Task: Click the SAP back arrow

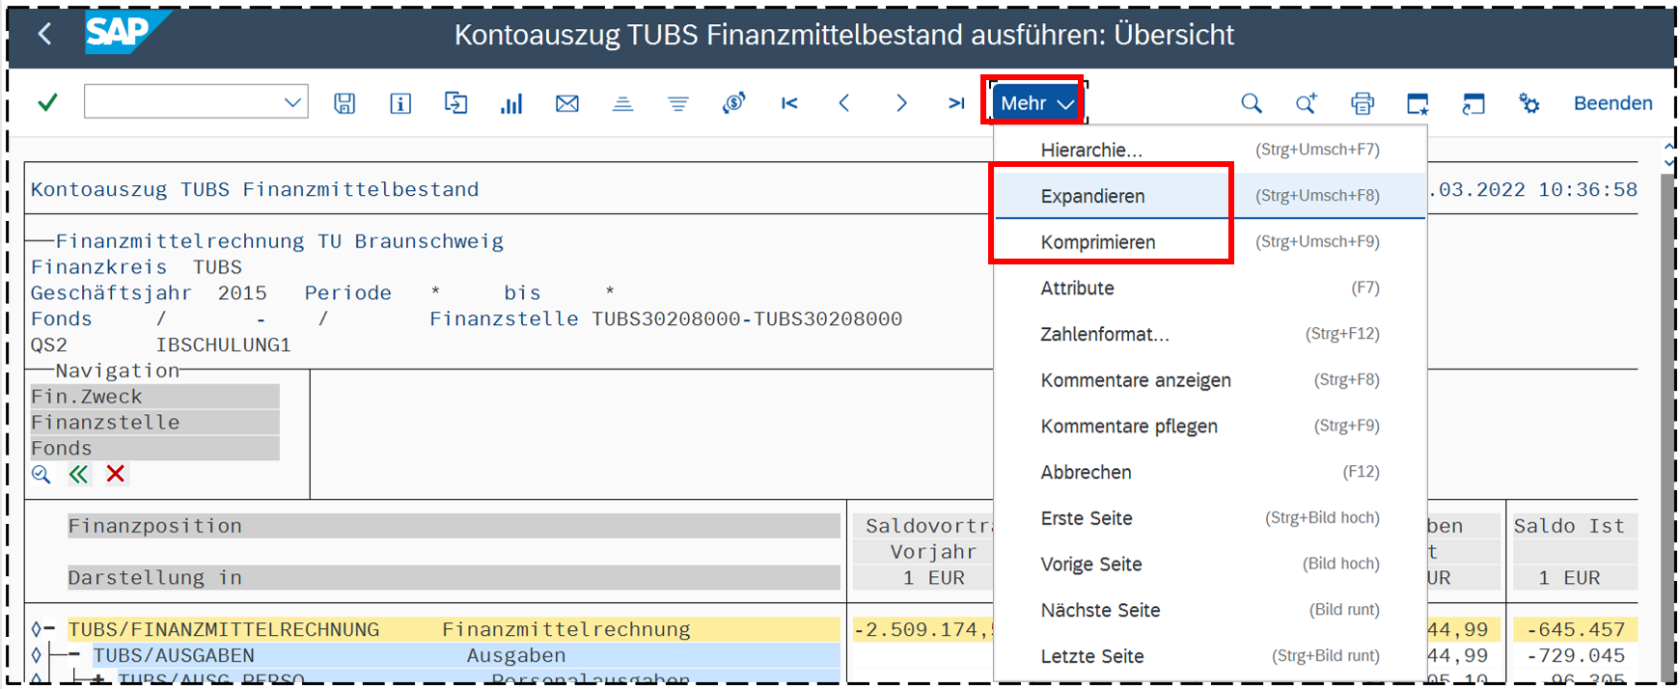Action: point(45,34)
